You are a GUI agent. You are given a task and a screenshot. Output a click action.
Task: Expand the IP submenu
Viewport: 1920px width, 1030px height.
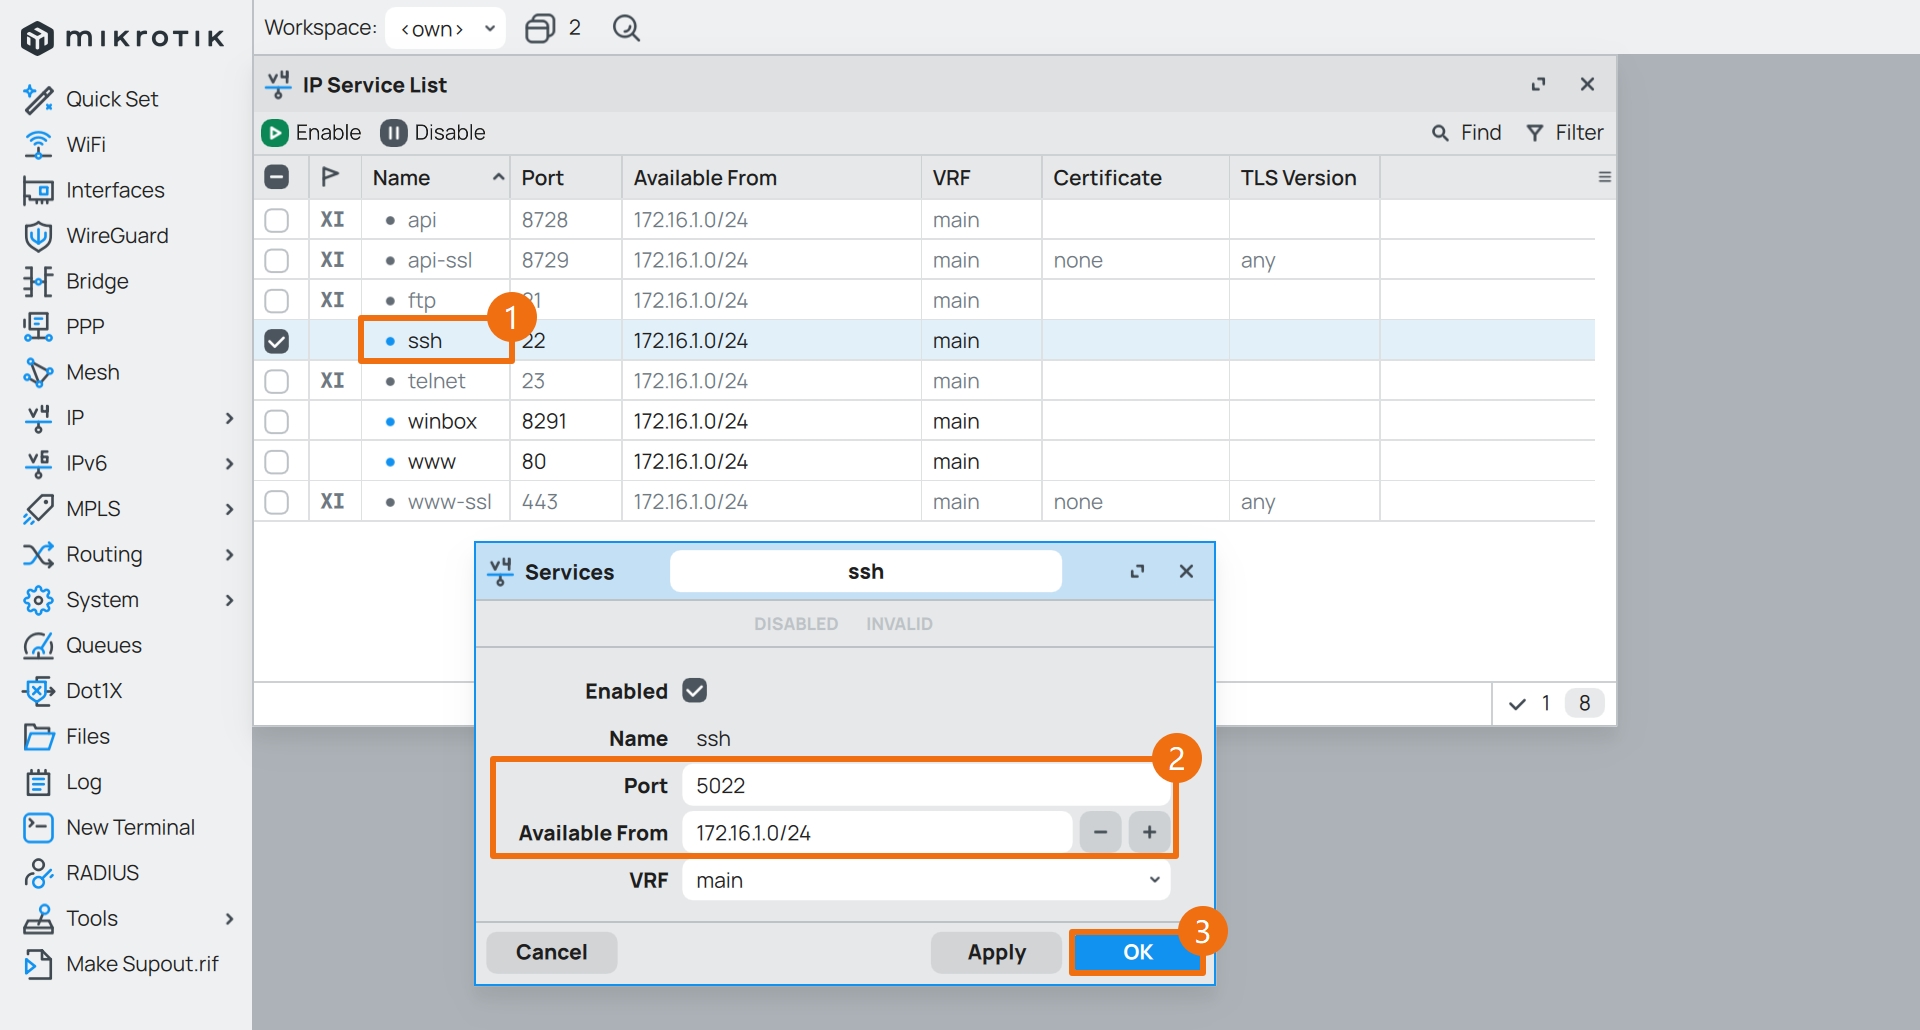click(229, 418)
